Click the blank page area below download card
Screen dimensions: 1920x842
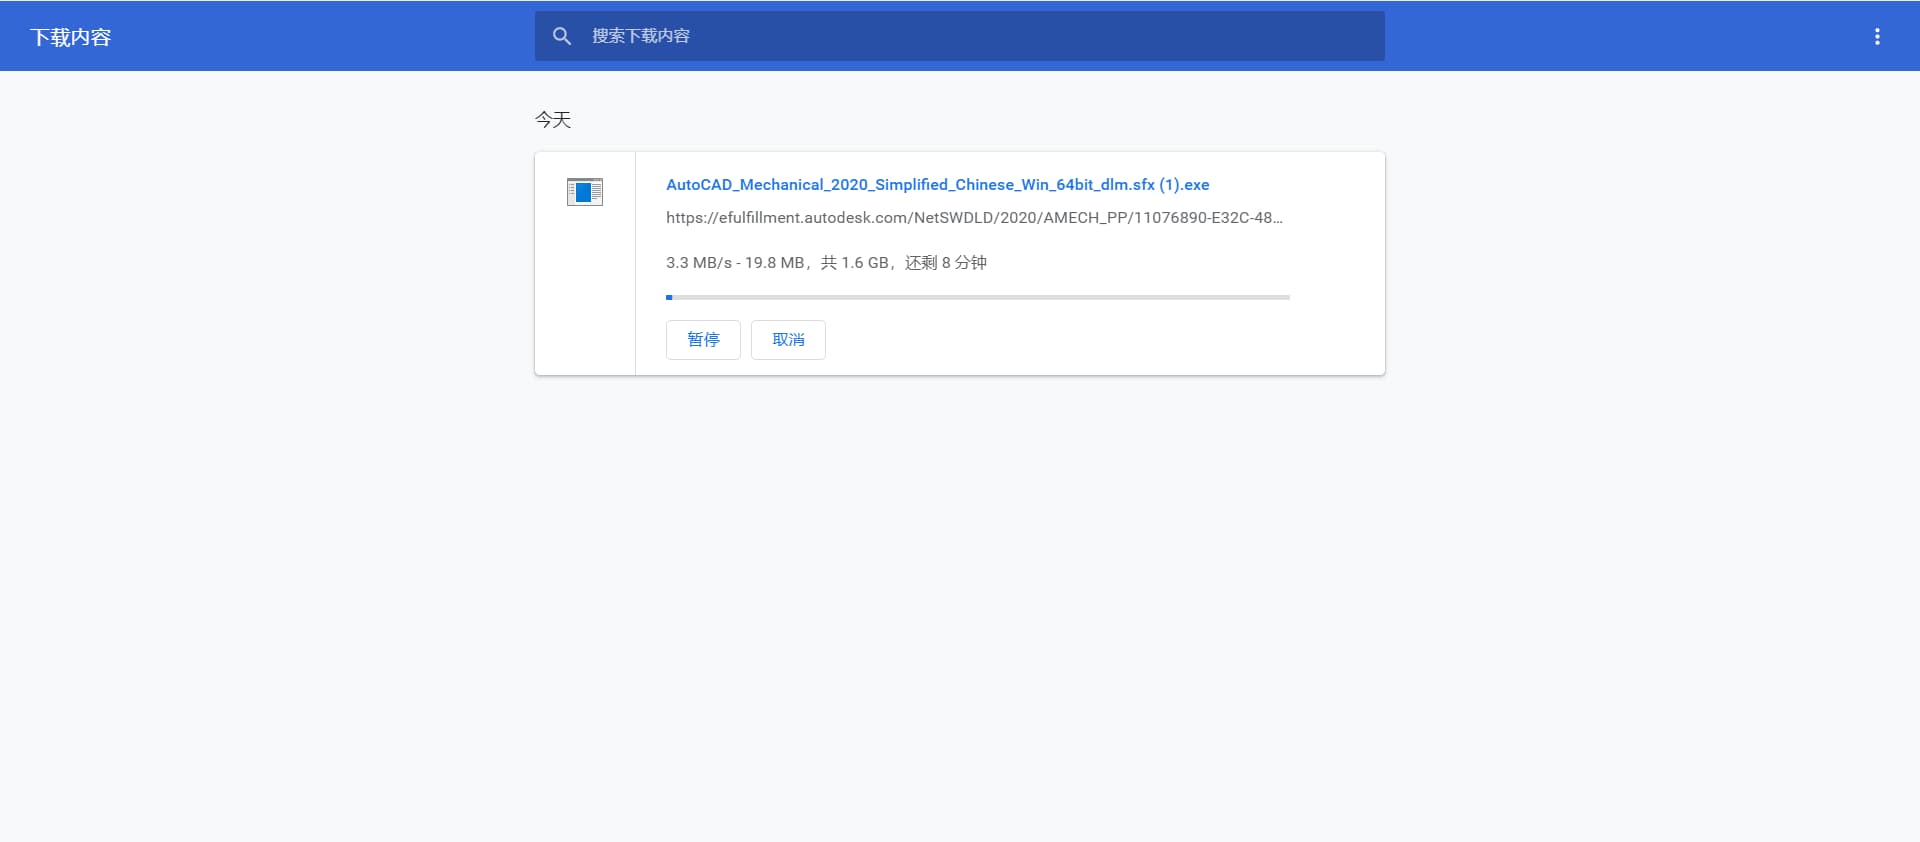tap(960, 600)
